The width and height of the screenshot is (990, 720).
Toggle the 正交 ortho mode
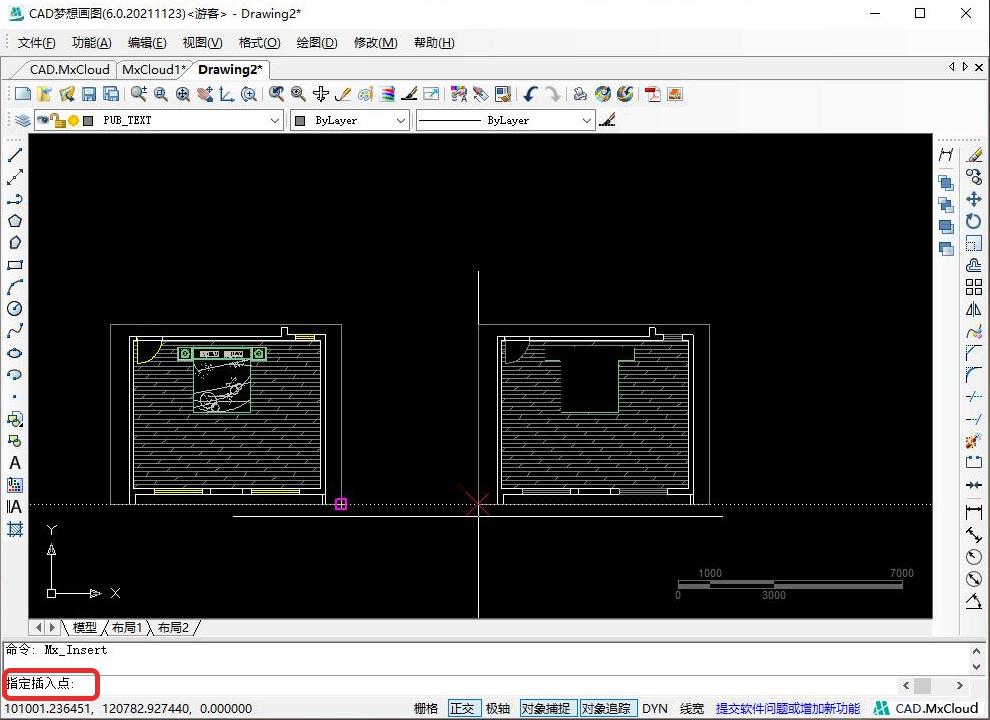pyautogui.click(x=462, y=708)
